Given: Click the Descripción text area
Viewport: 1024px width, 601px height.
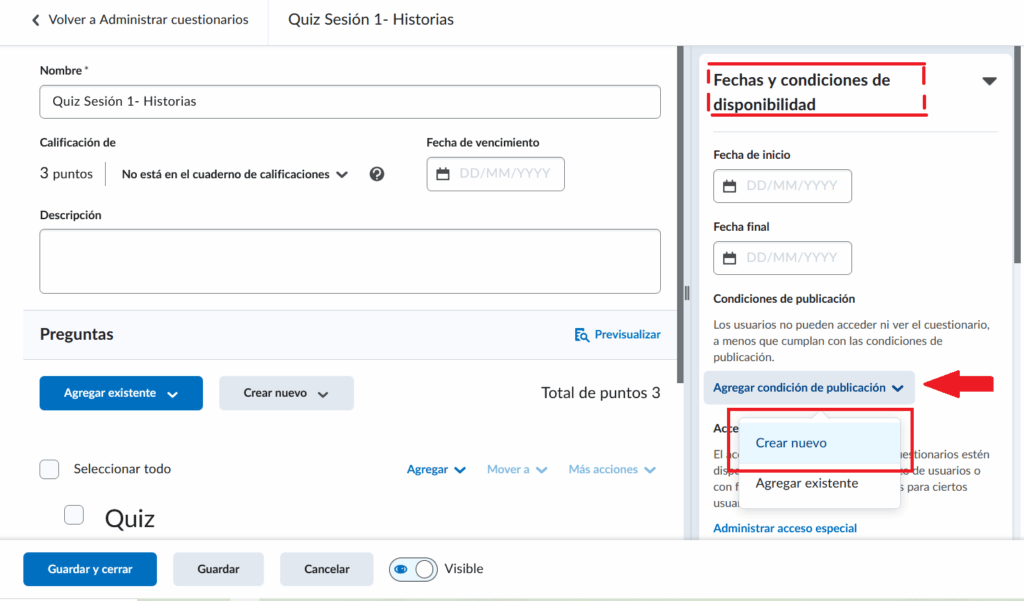Looking at the screenshot, I should pyautogui.click(x=350, y=261).
